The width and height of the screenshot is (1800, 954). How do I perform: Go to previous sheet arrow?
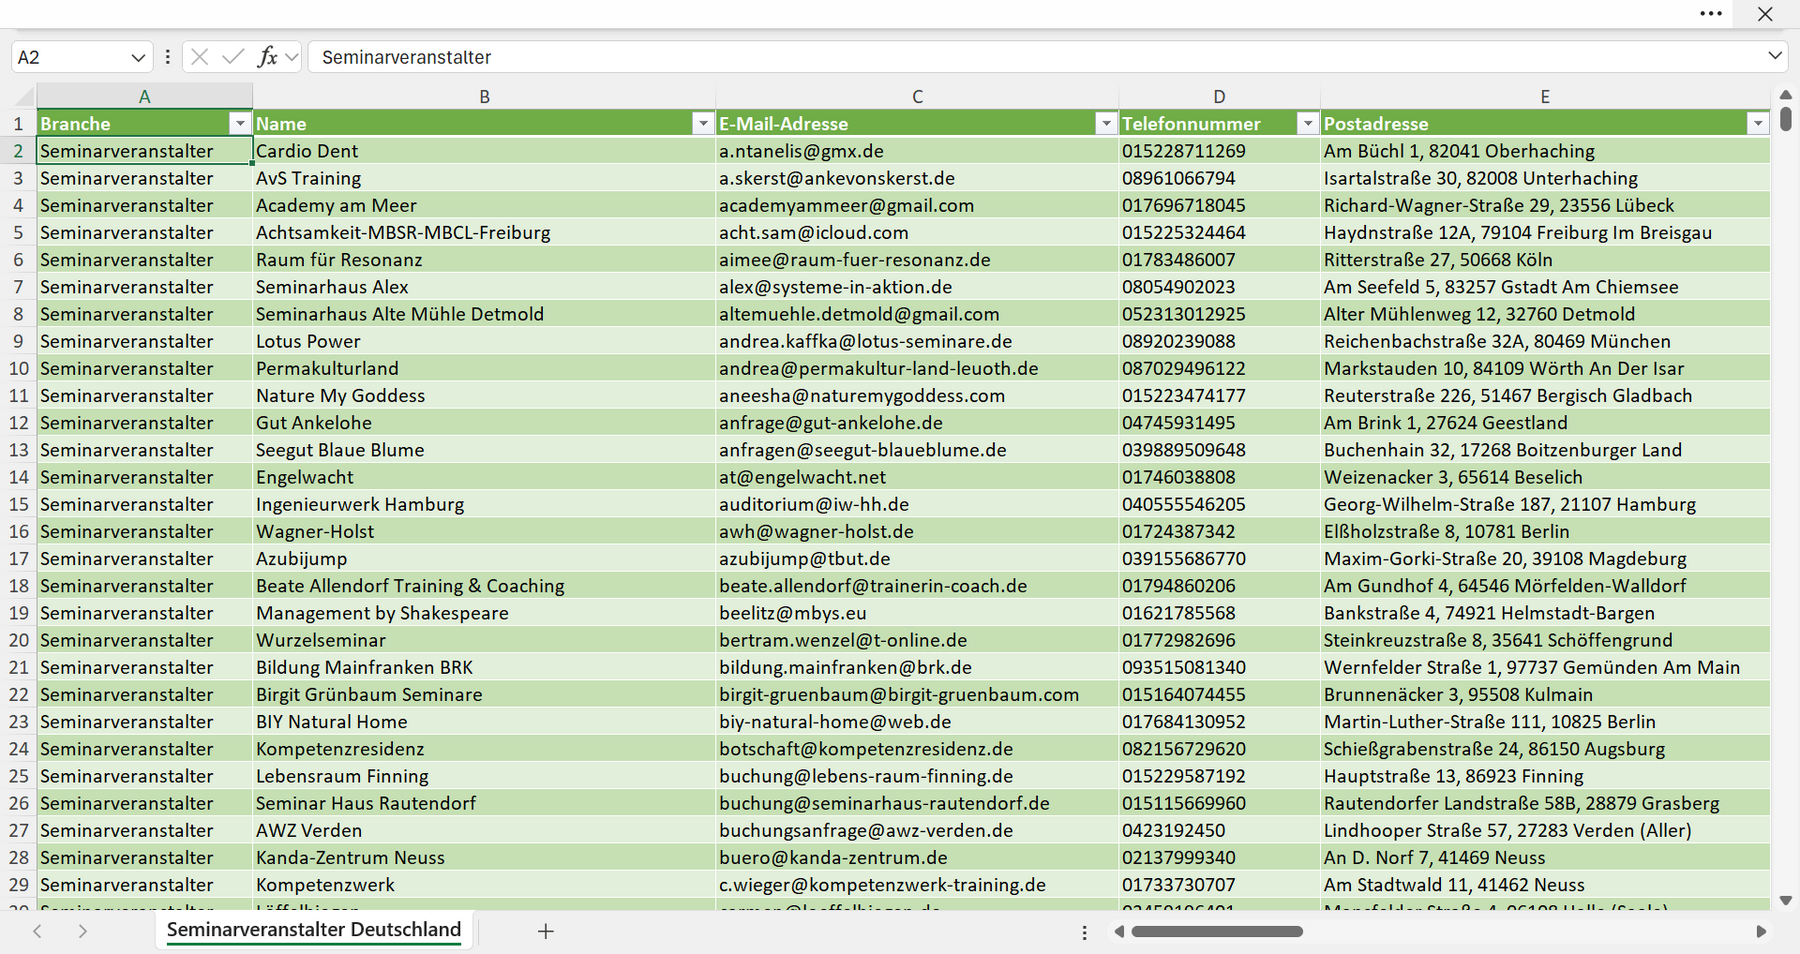pos(37,931)
